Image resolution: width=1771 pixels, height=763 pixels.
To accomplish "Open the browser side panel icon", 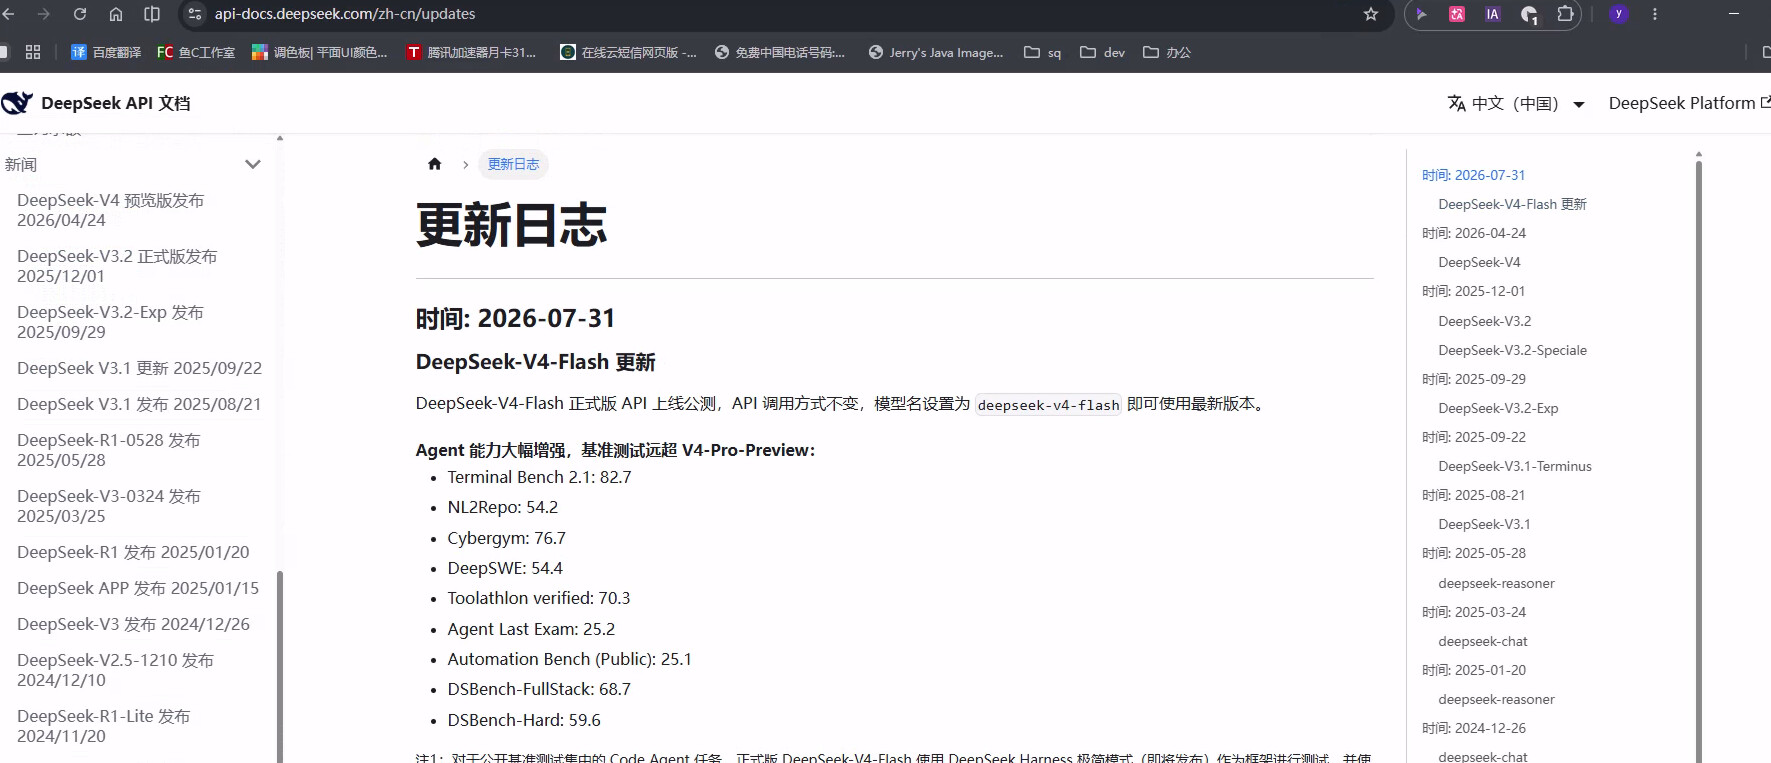I will click(152, 14).
